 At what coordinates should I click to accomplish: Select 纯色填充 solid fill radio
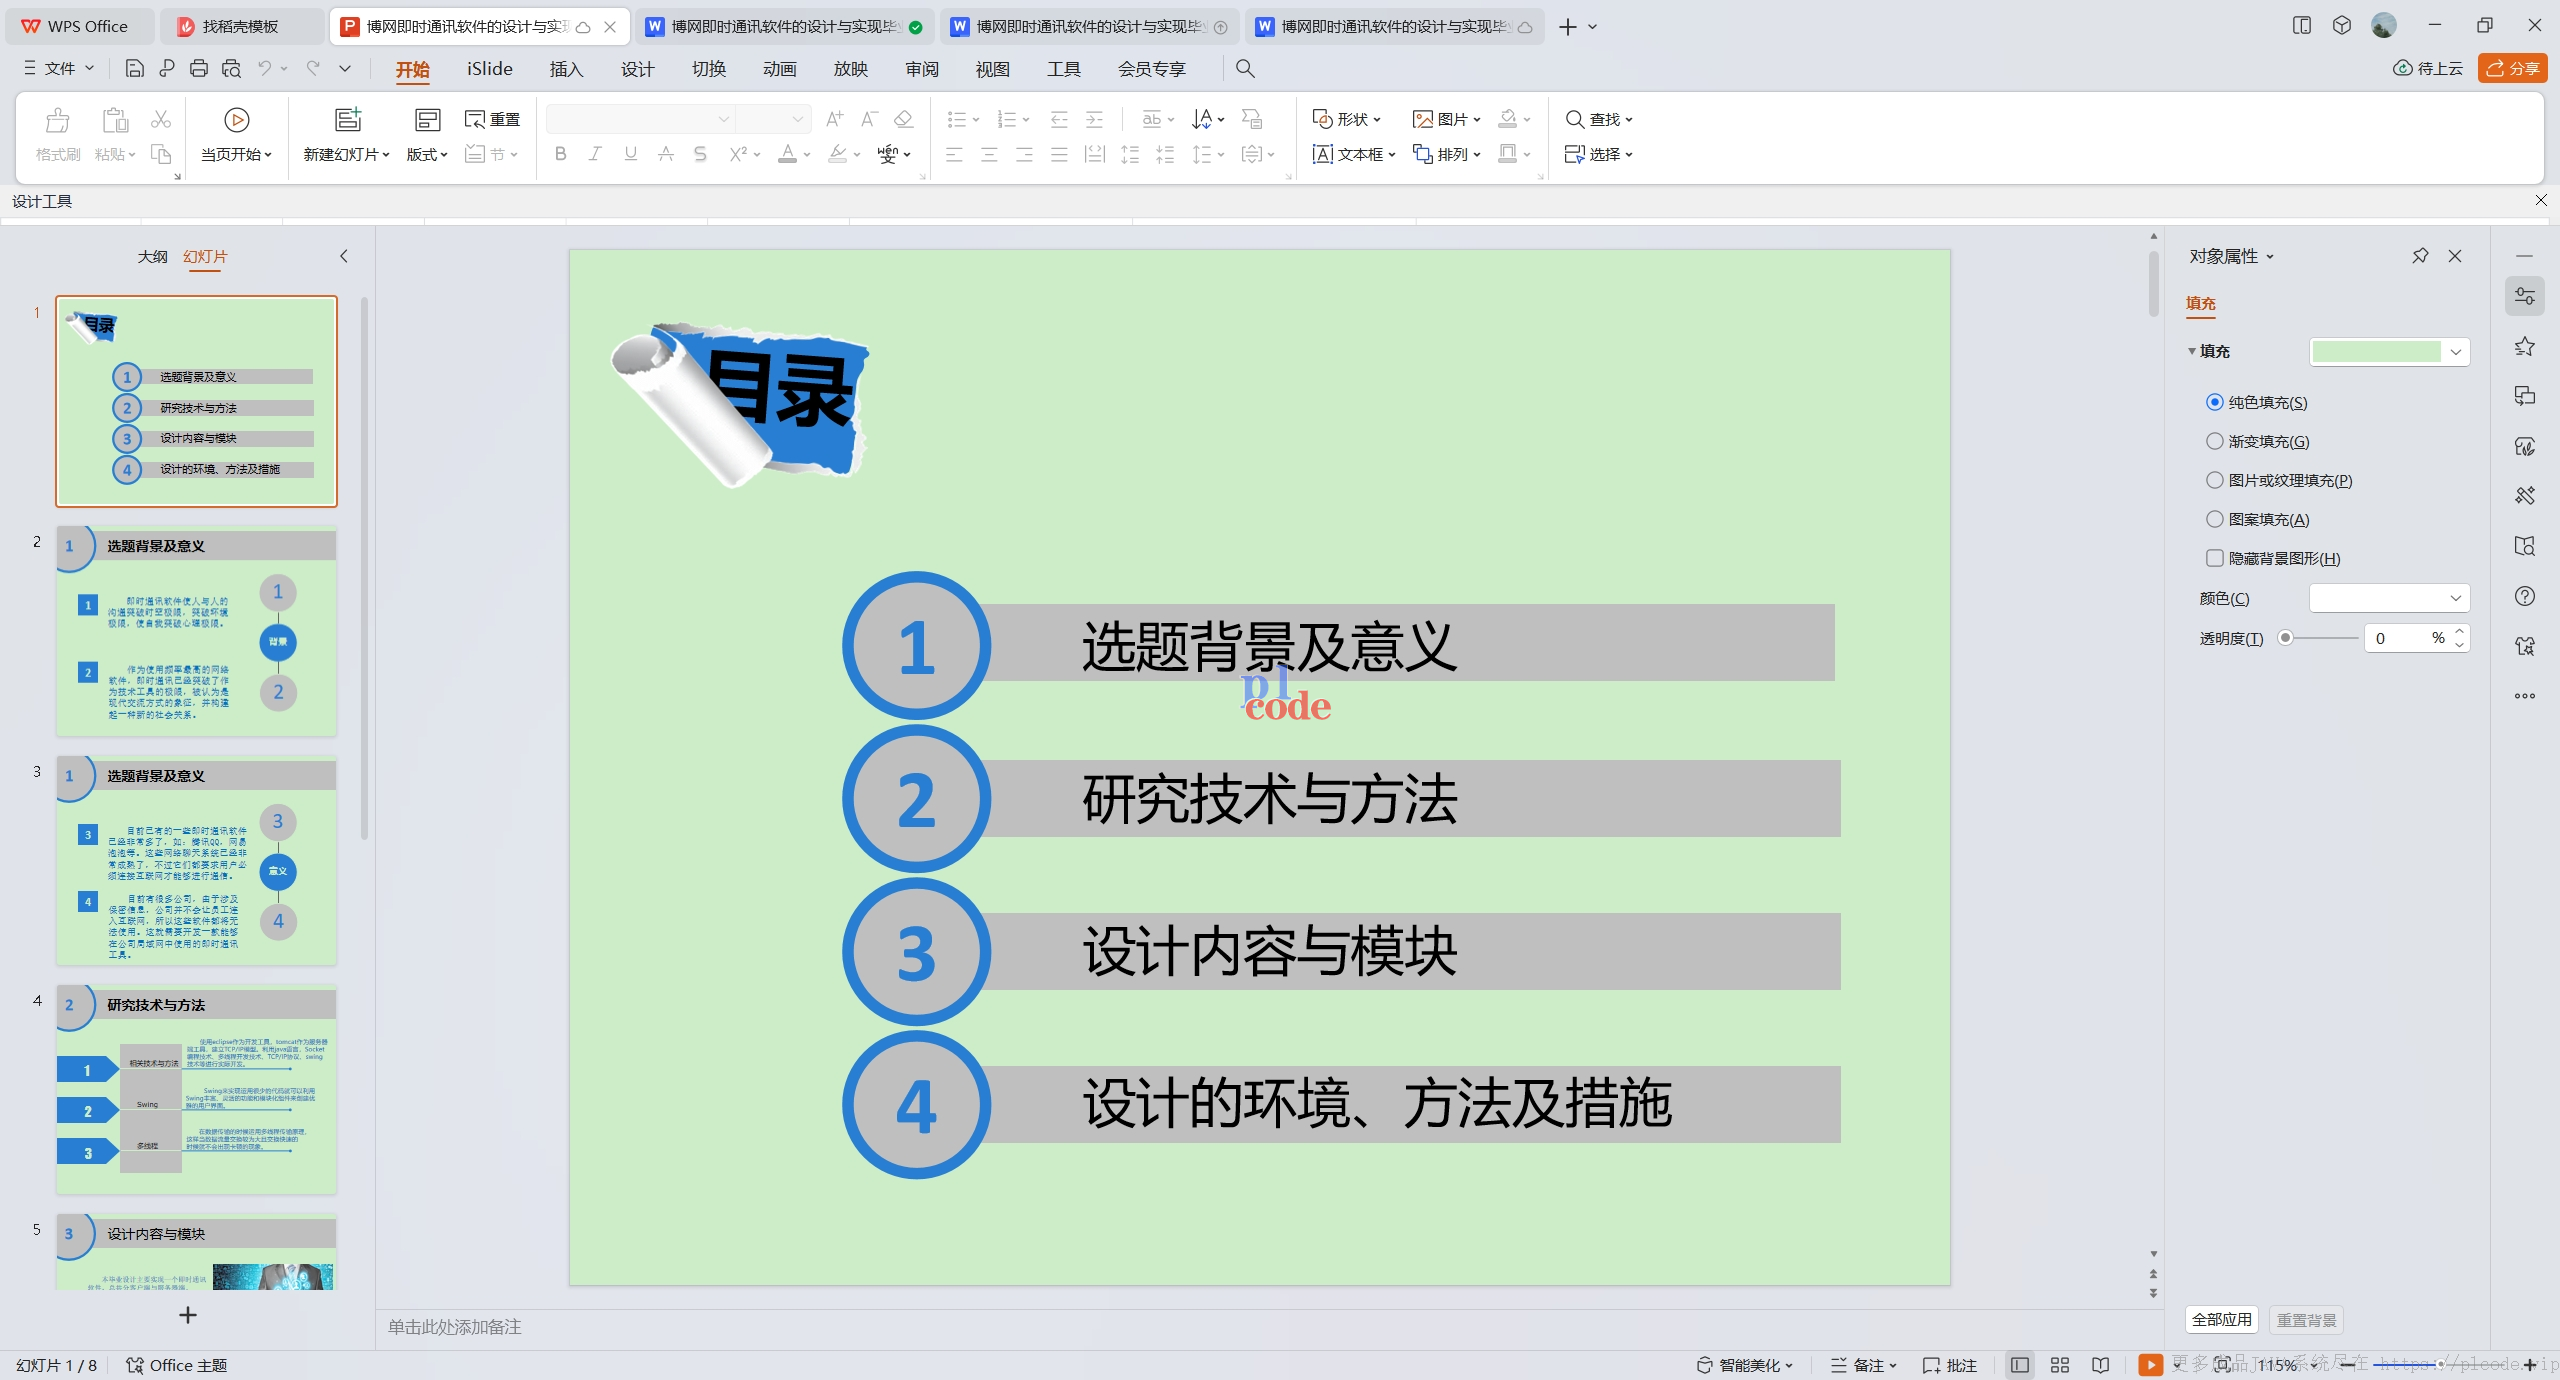click(2214, 402)
